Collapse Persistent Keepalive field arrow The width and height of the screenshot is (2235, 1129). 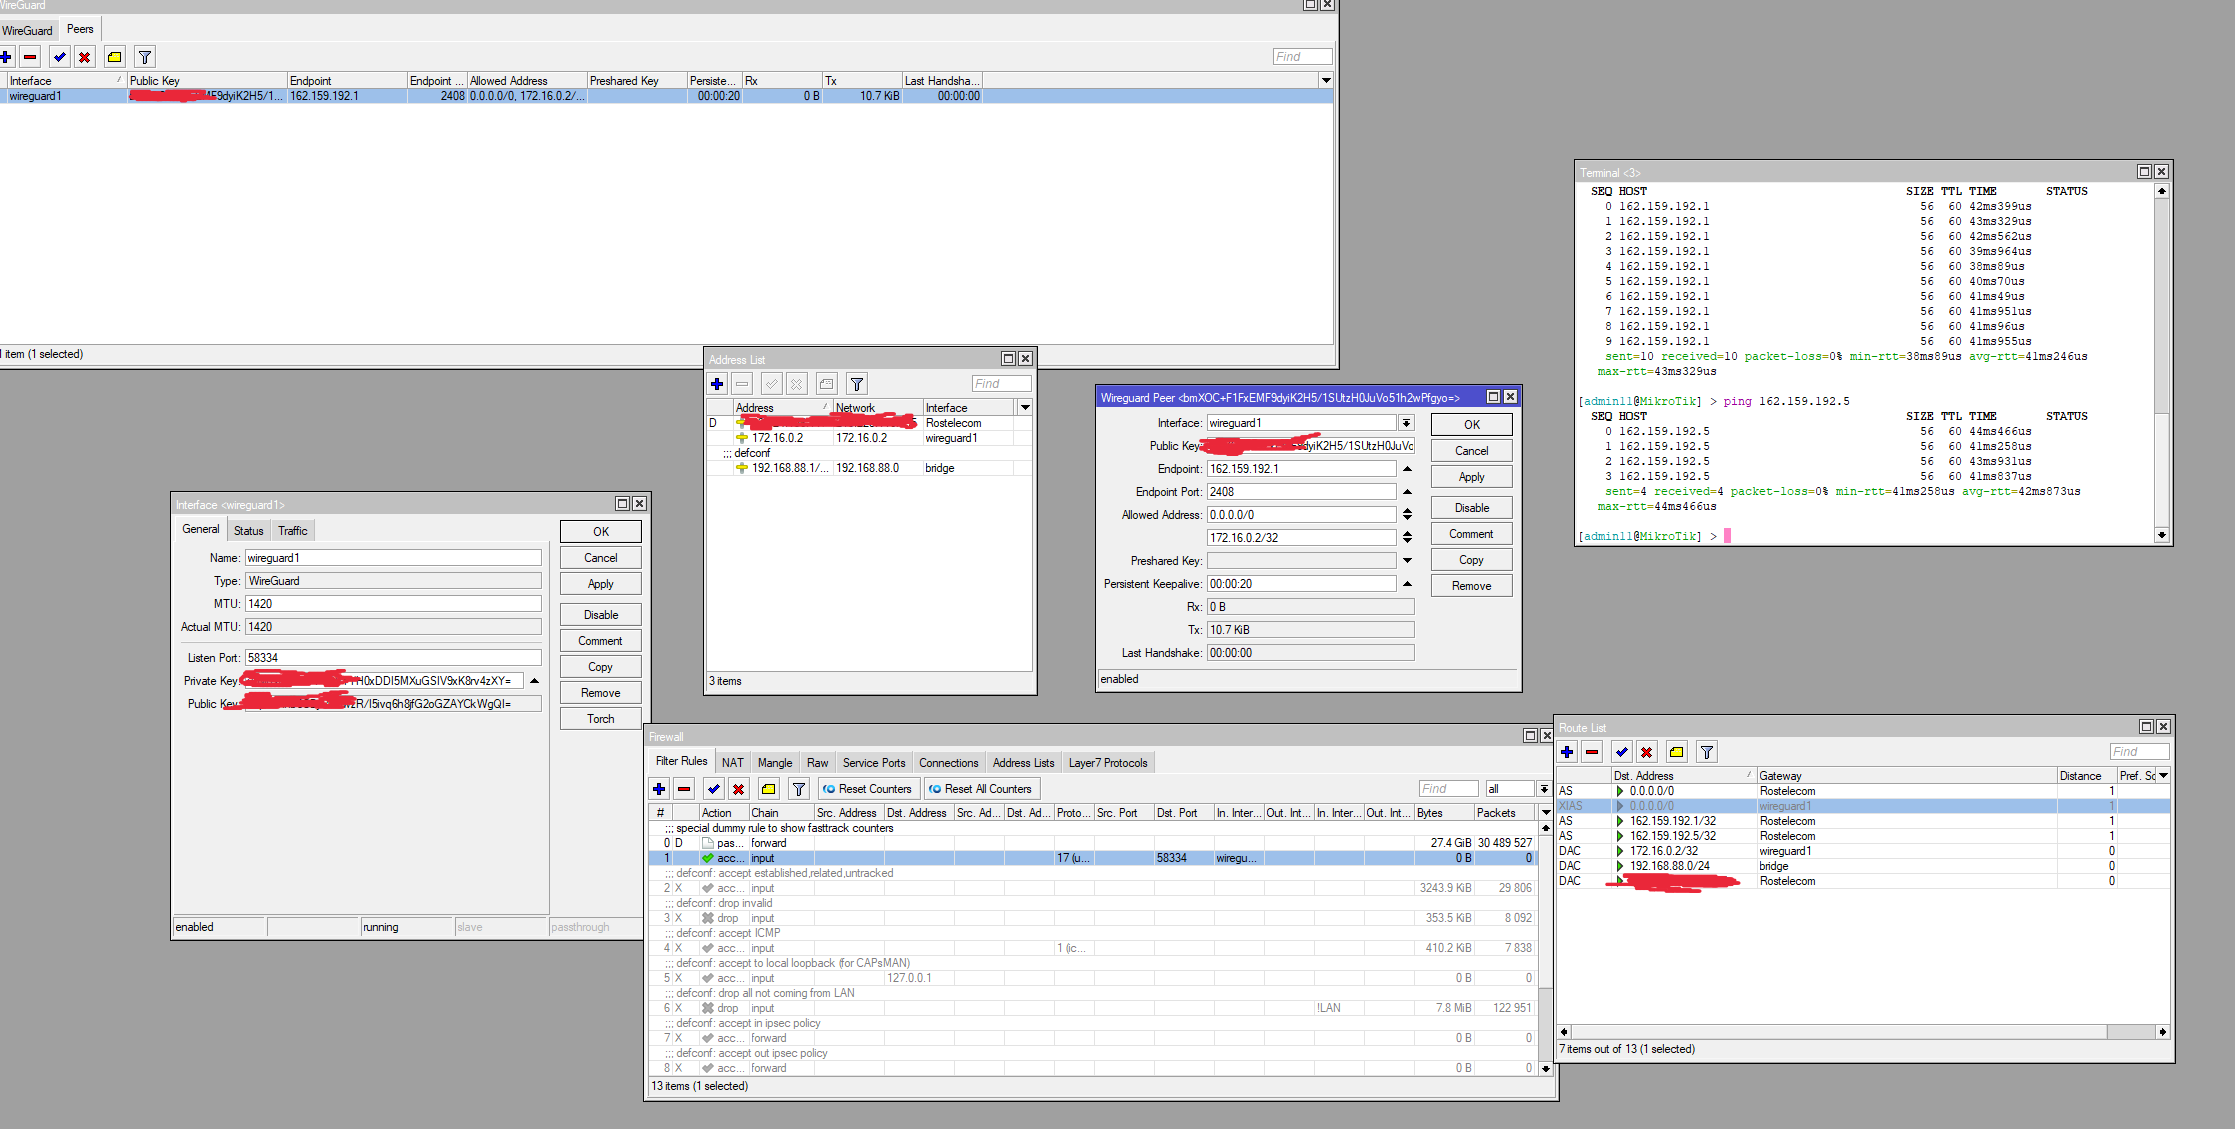point(1407,584)
